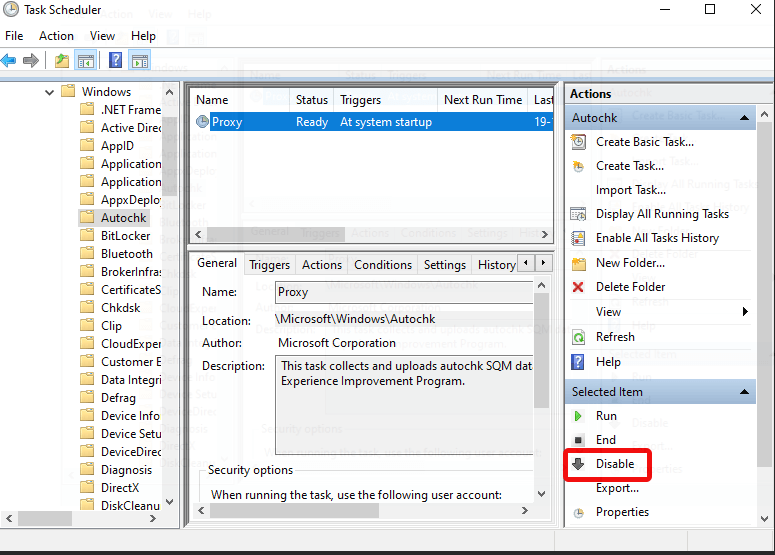
Task: Click the Back arrow in the toolbar
Action: click(9, 61)
